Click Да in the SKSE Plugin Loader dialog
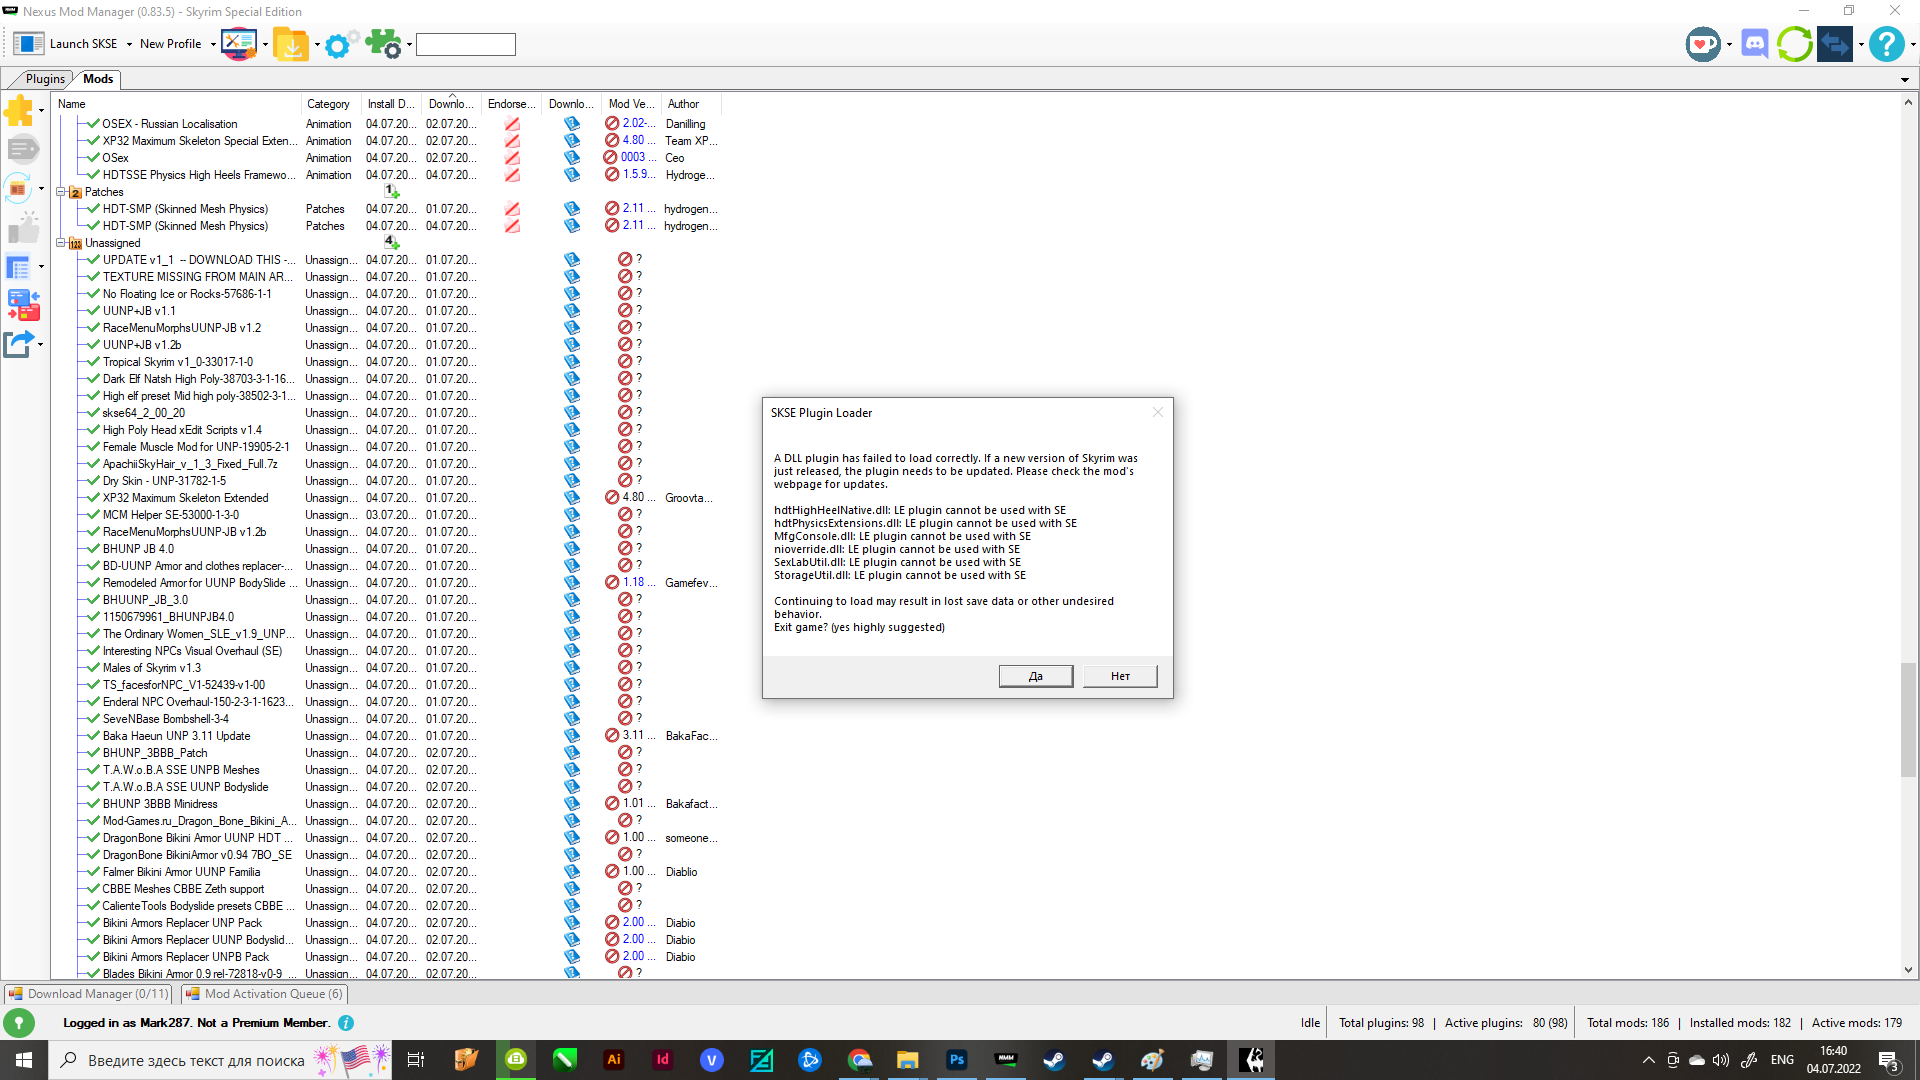The width and height of the screenshot is (1920, 1080). tap(1036, 677)
